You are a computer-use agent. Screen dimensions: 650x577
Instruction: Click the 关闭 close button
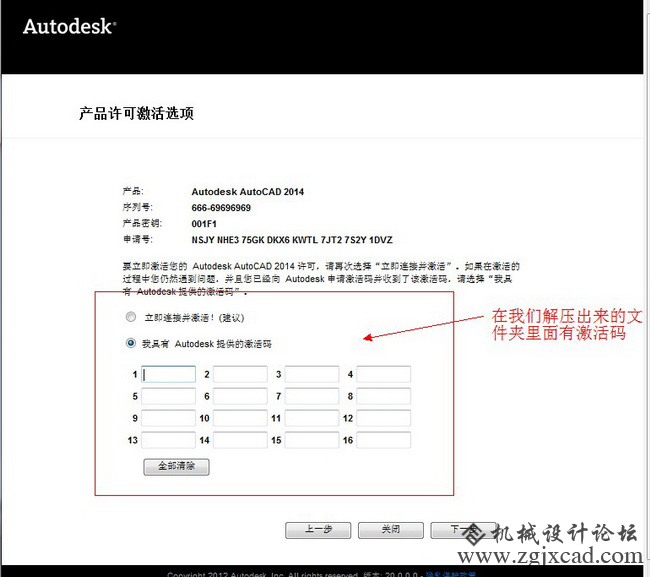point(390,530)
